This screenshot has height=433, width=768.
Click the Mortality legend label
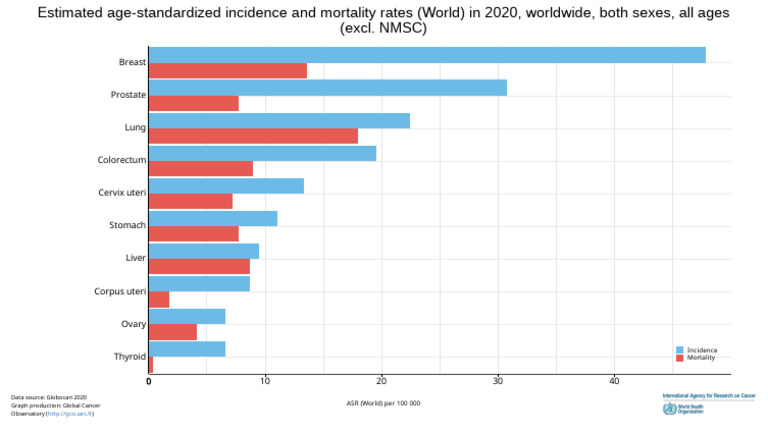coord(701,358)
